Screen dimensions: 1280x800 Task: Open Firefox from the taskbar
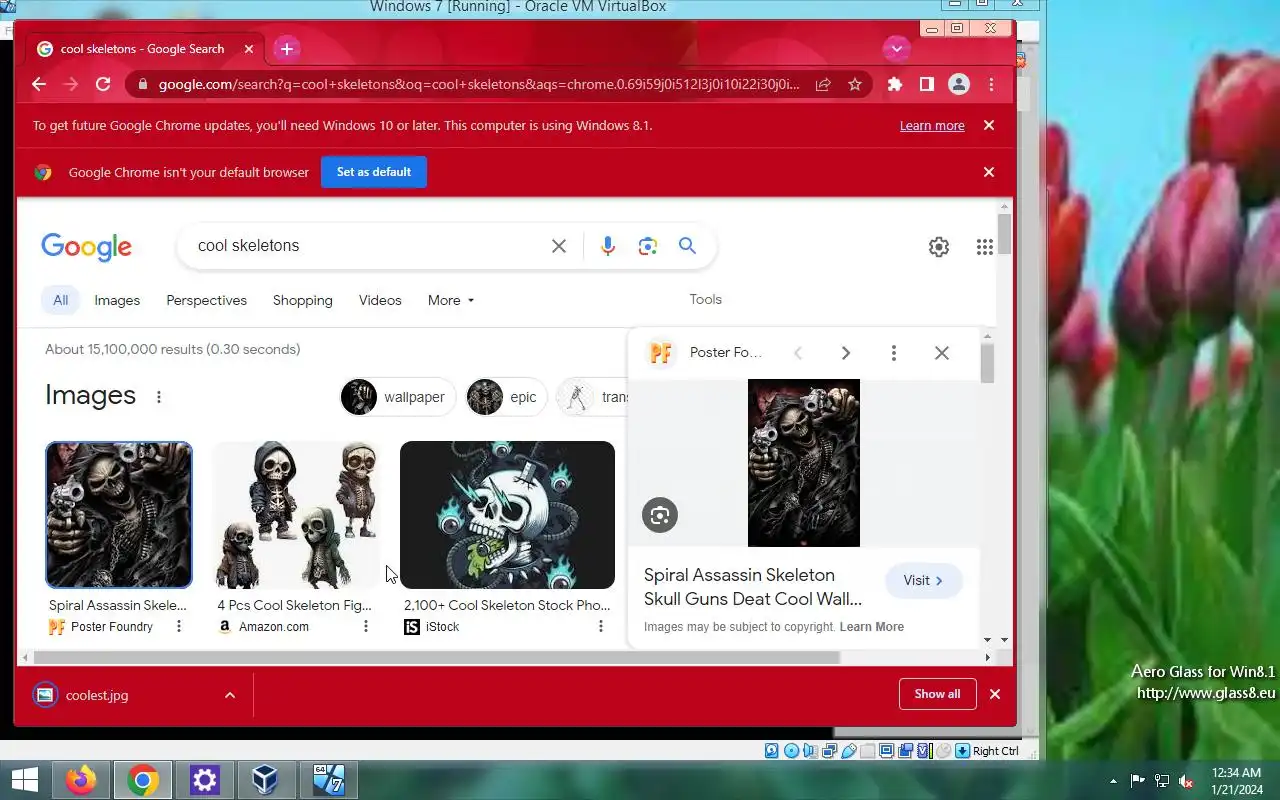click(x=81, y=780)
